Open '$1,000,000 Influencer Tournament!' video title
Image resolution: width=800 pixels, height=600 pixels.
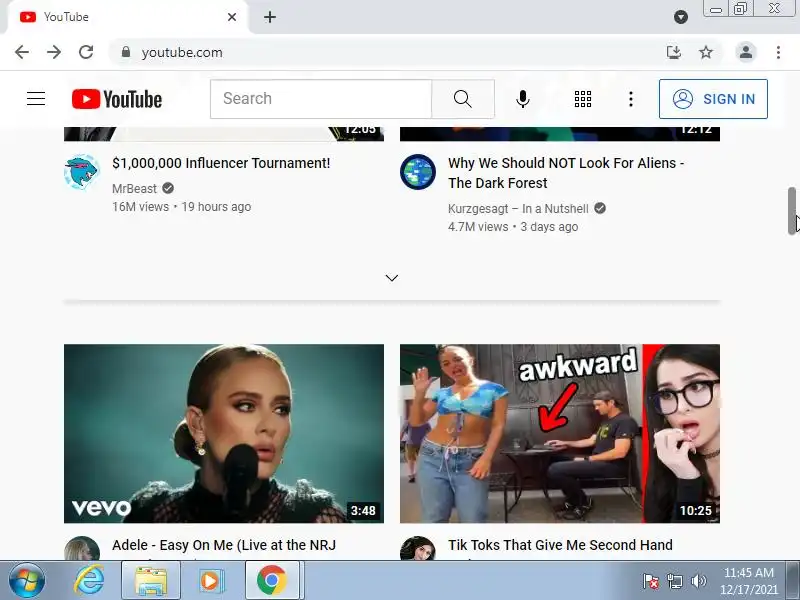point(221,163)
